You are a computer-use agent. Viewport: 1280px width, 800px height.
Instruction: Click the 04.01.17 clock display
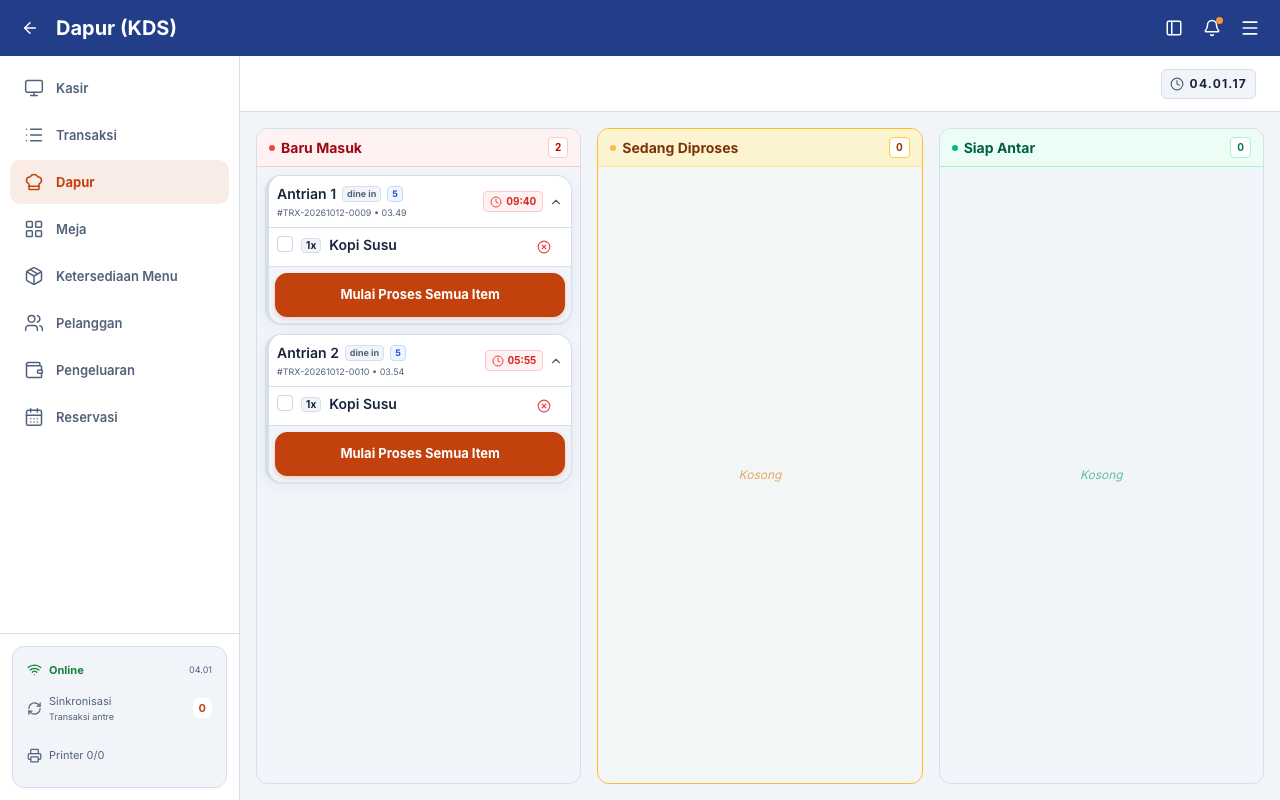coord(1208,84)
